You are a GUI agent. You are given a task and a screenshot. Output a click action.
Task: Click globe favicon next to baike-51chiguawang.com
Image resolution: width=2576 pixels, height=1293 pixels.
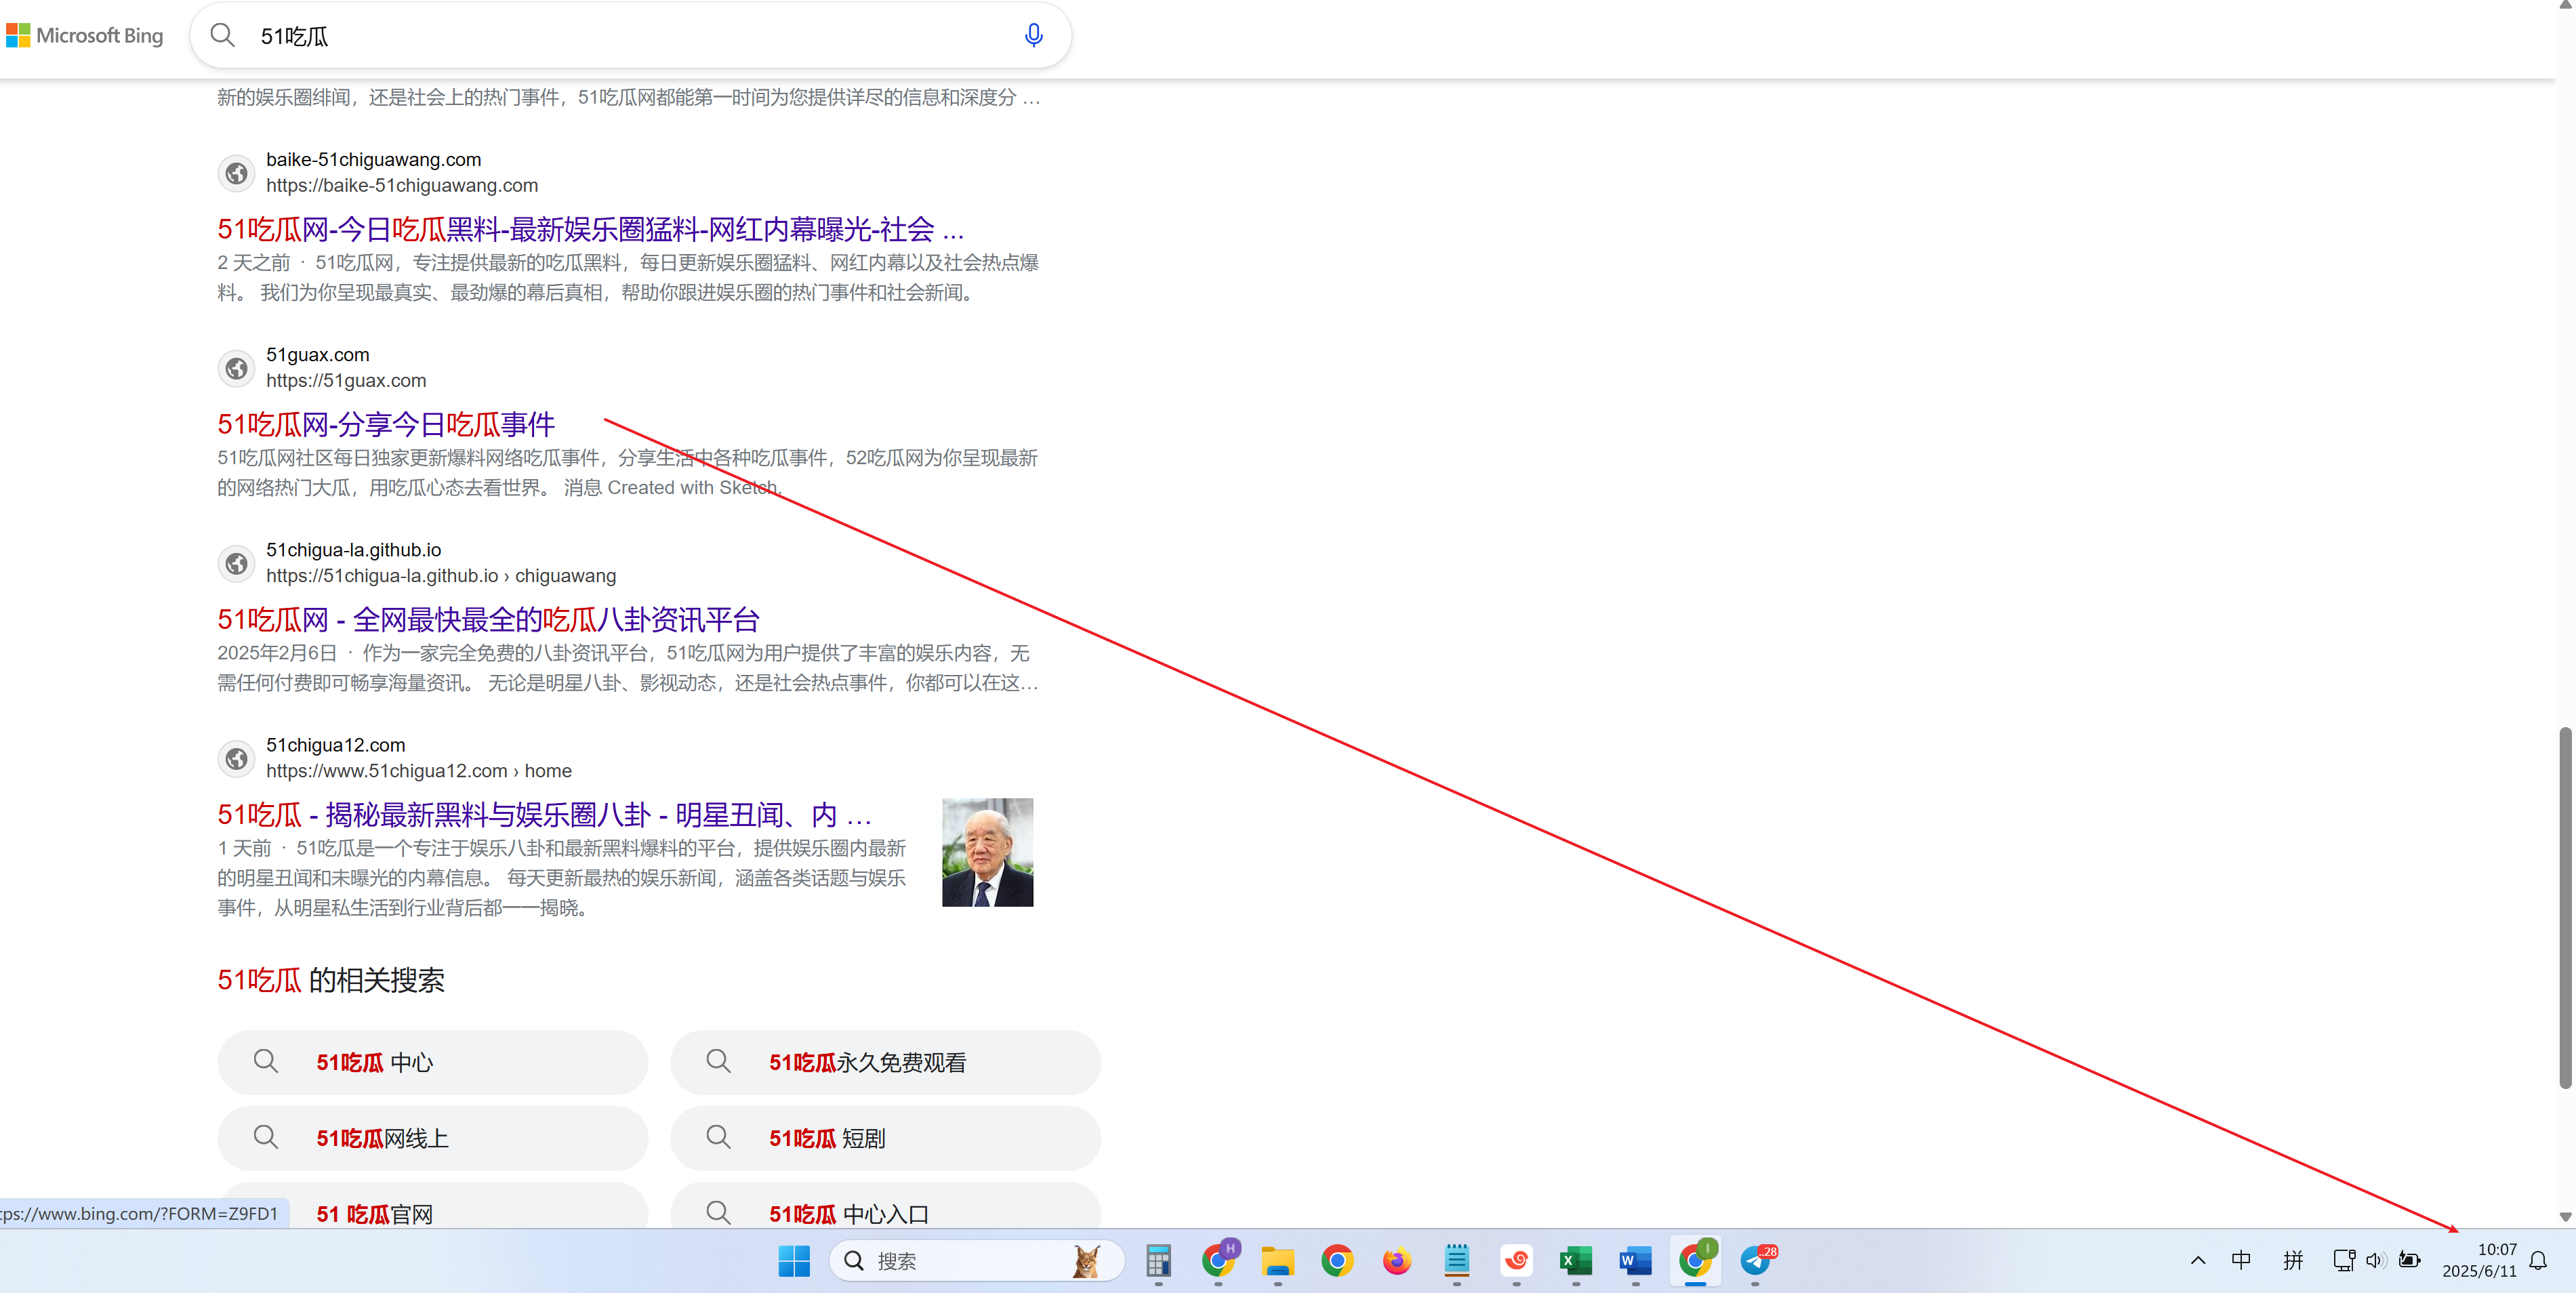pos(236,173)
